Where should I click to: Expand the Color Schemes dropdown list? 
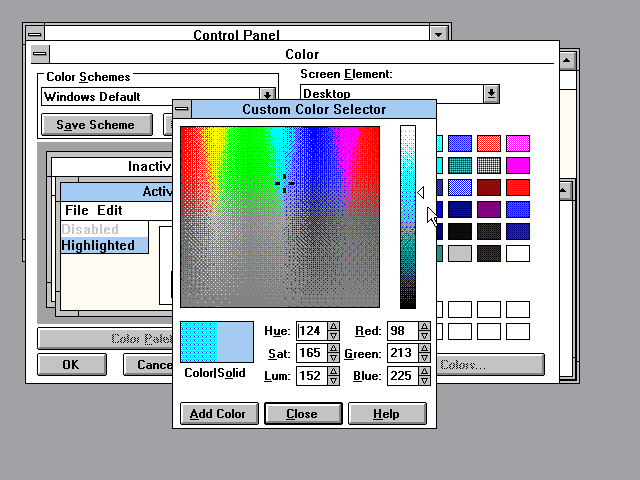click(268, 97)
